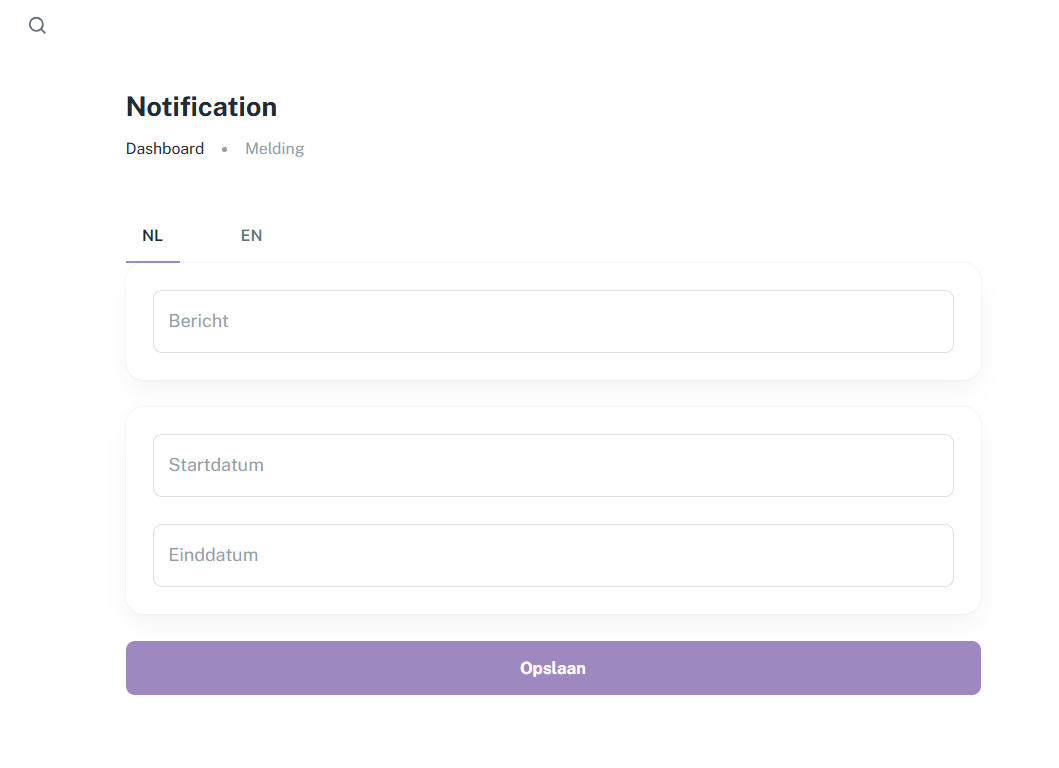
Task: Open the Einddatum date picker
Action: (553, 555)
